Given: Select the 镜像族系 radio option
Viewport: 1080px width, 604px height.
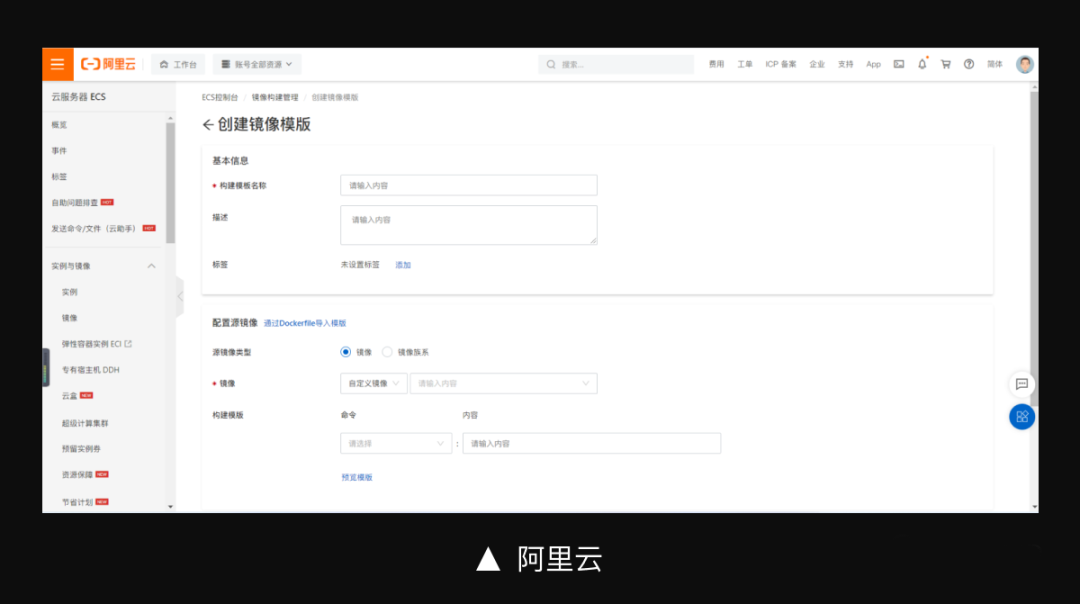Looking at the screenshot, I should click(387, 352).
